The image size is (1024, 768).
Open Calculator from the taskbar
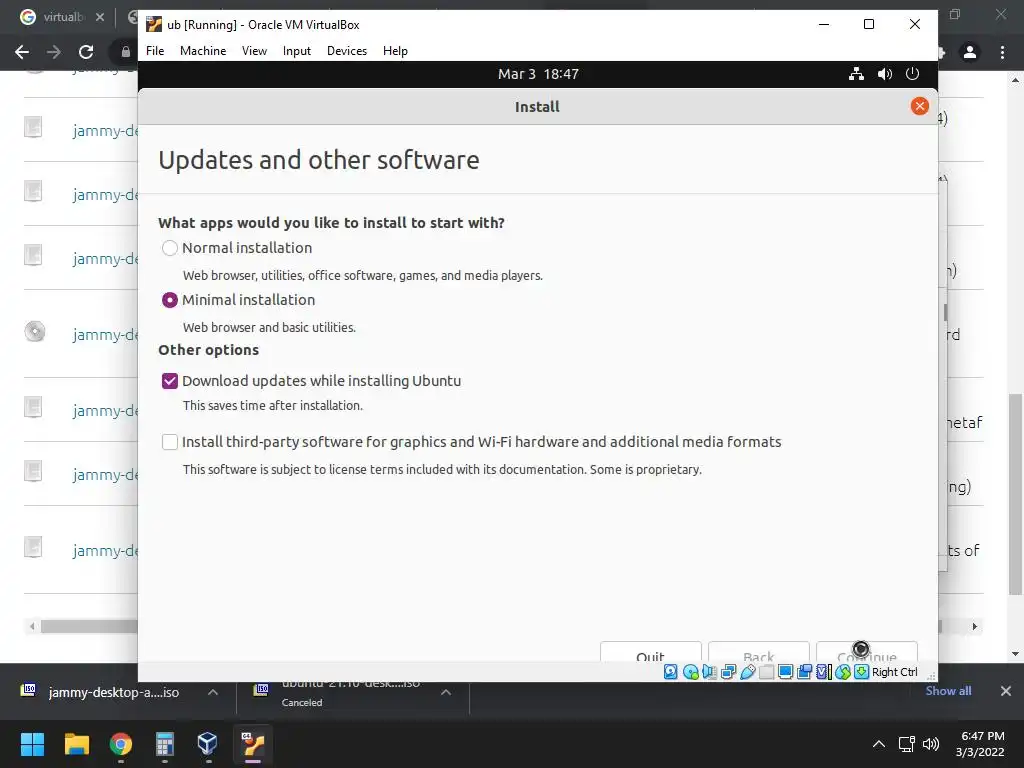(165, 744)
